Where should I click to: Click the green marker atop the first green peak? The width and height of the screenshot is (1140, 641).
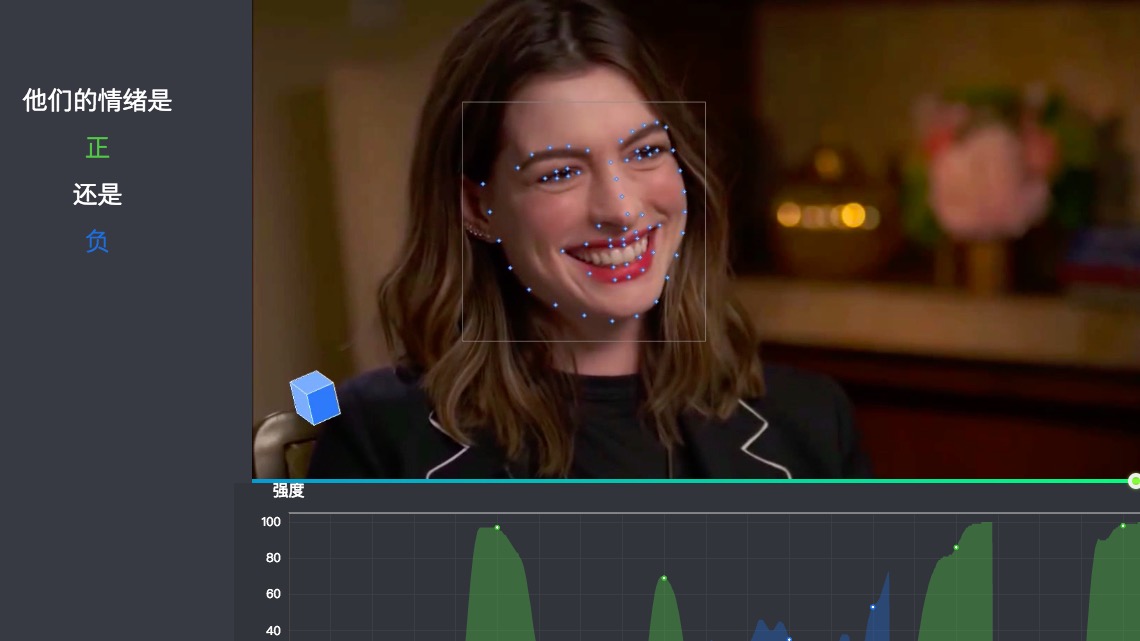pyautogui.click(x=497, y=528)
